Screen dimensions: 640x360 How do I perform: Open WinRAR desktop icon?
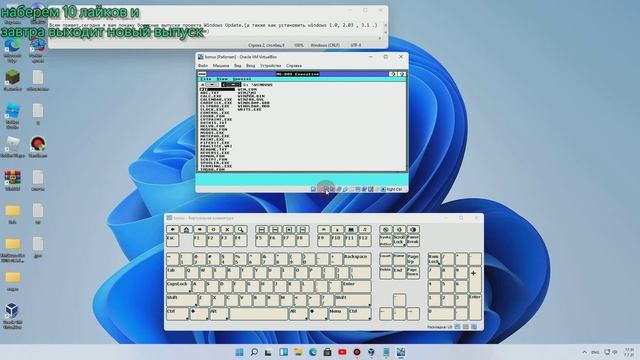coord(12,180)
